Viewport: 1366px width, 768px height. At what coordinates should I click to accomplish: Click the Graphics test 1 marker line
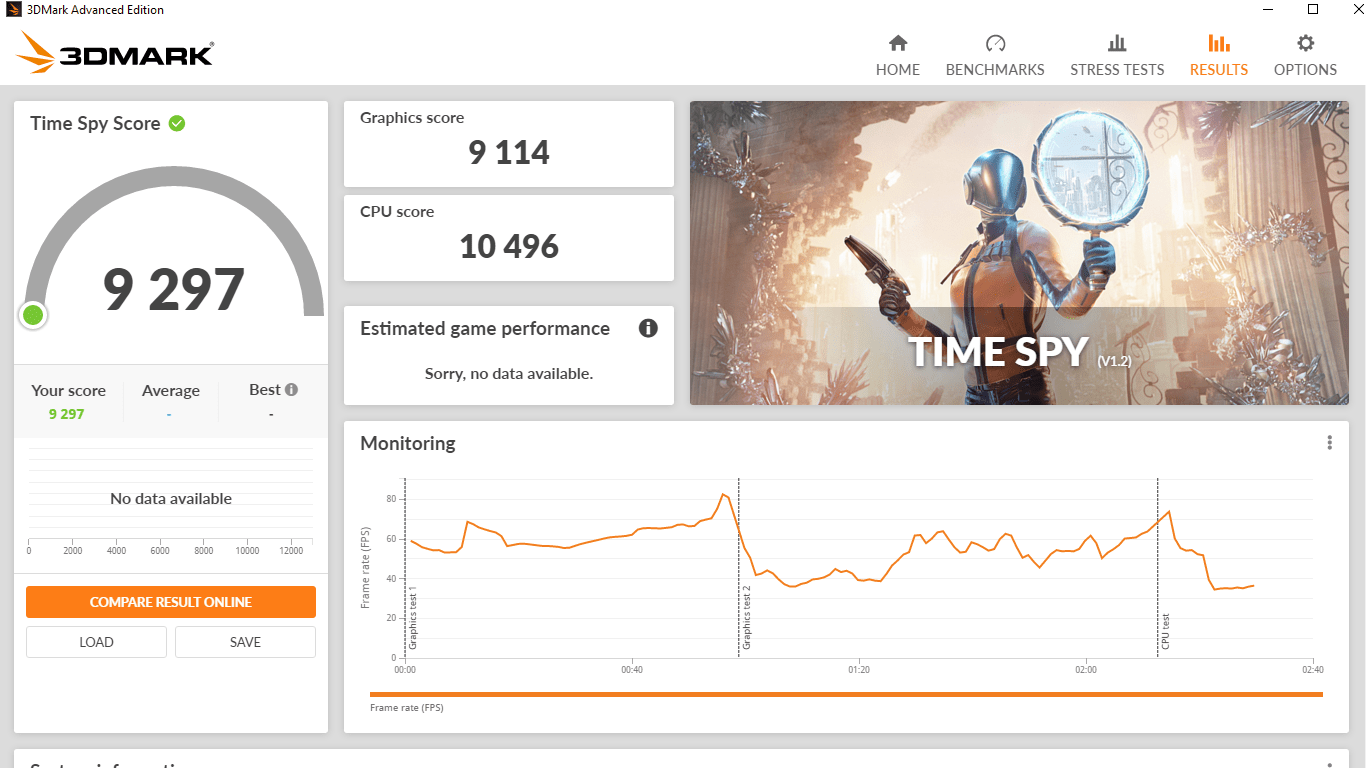click(x=405, y=567)
